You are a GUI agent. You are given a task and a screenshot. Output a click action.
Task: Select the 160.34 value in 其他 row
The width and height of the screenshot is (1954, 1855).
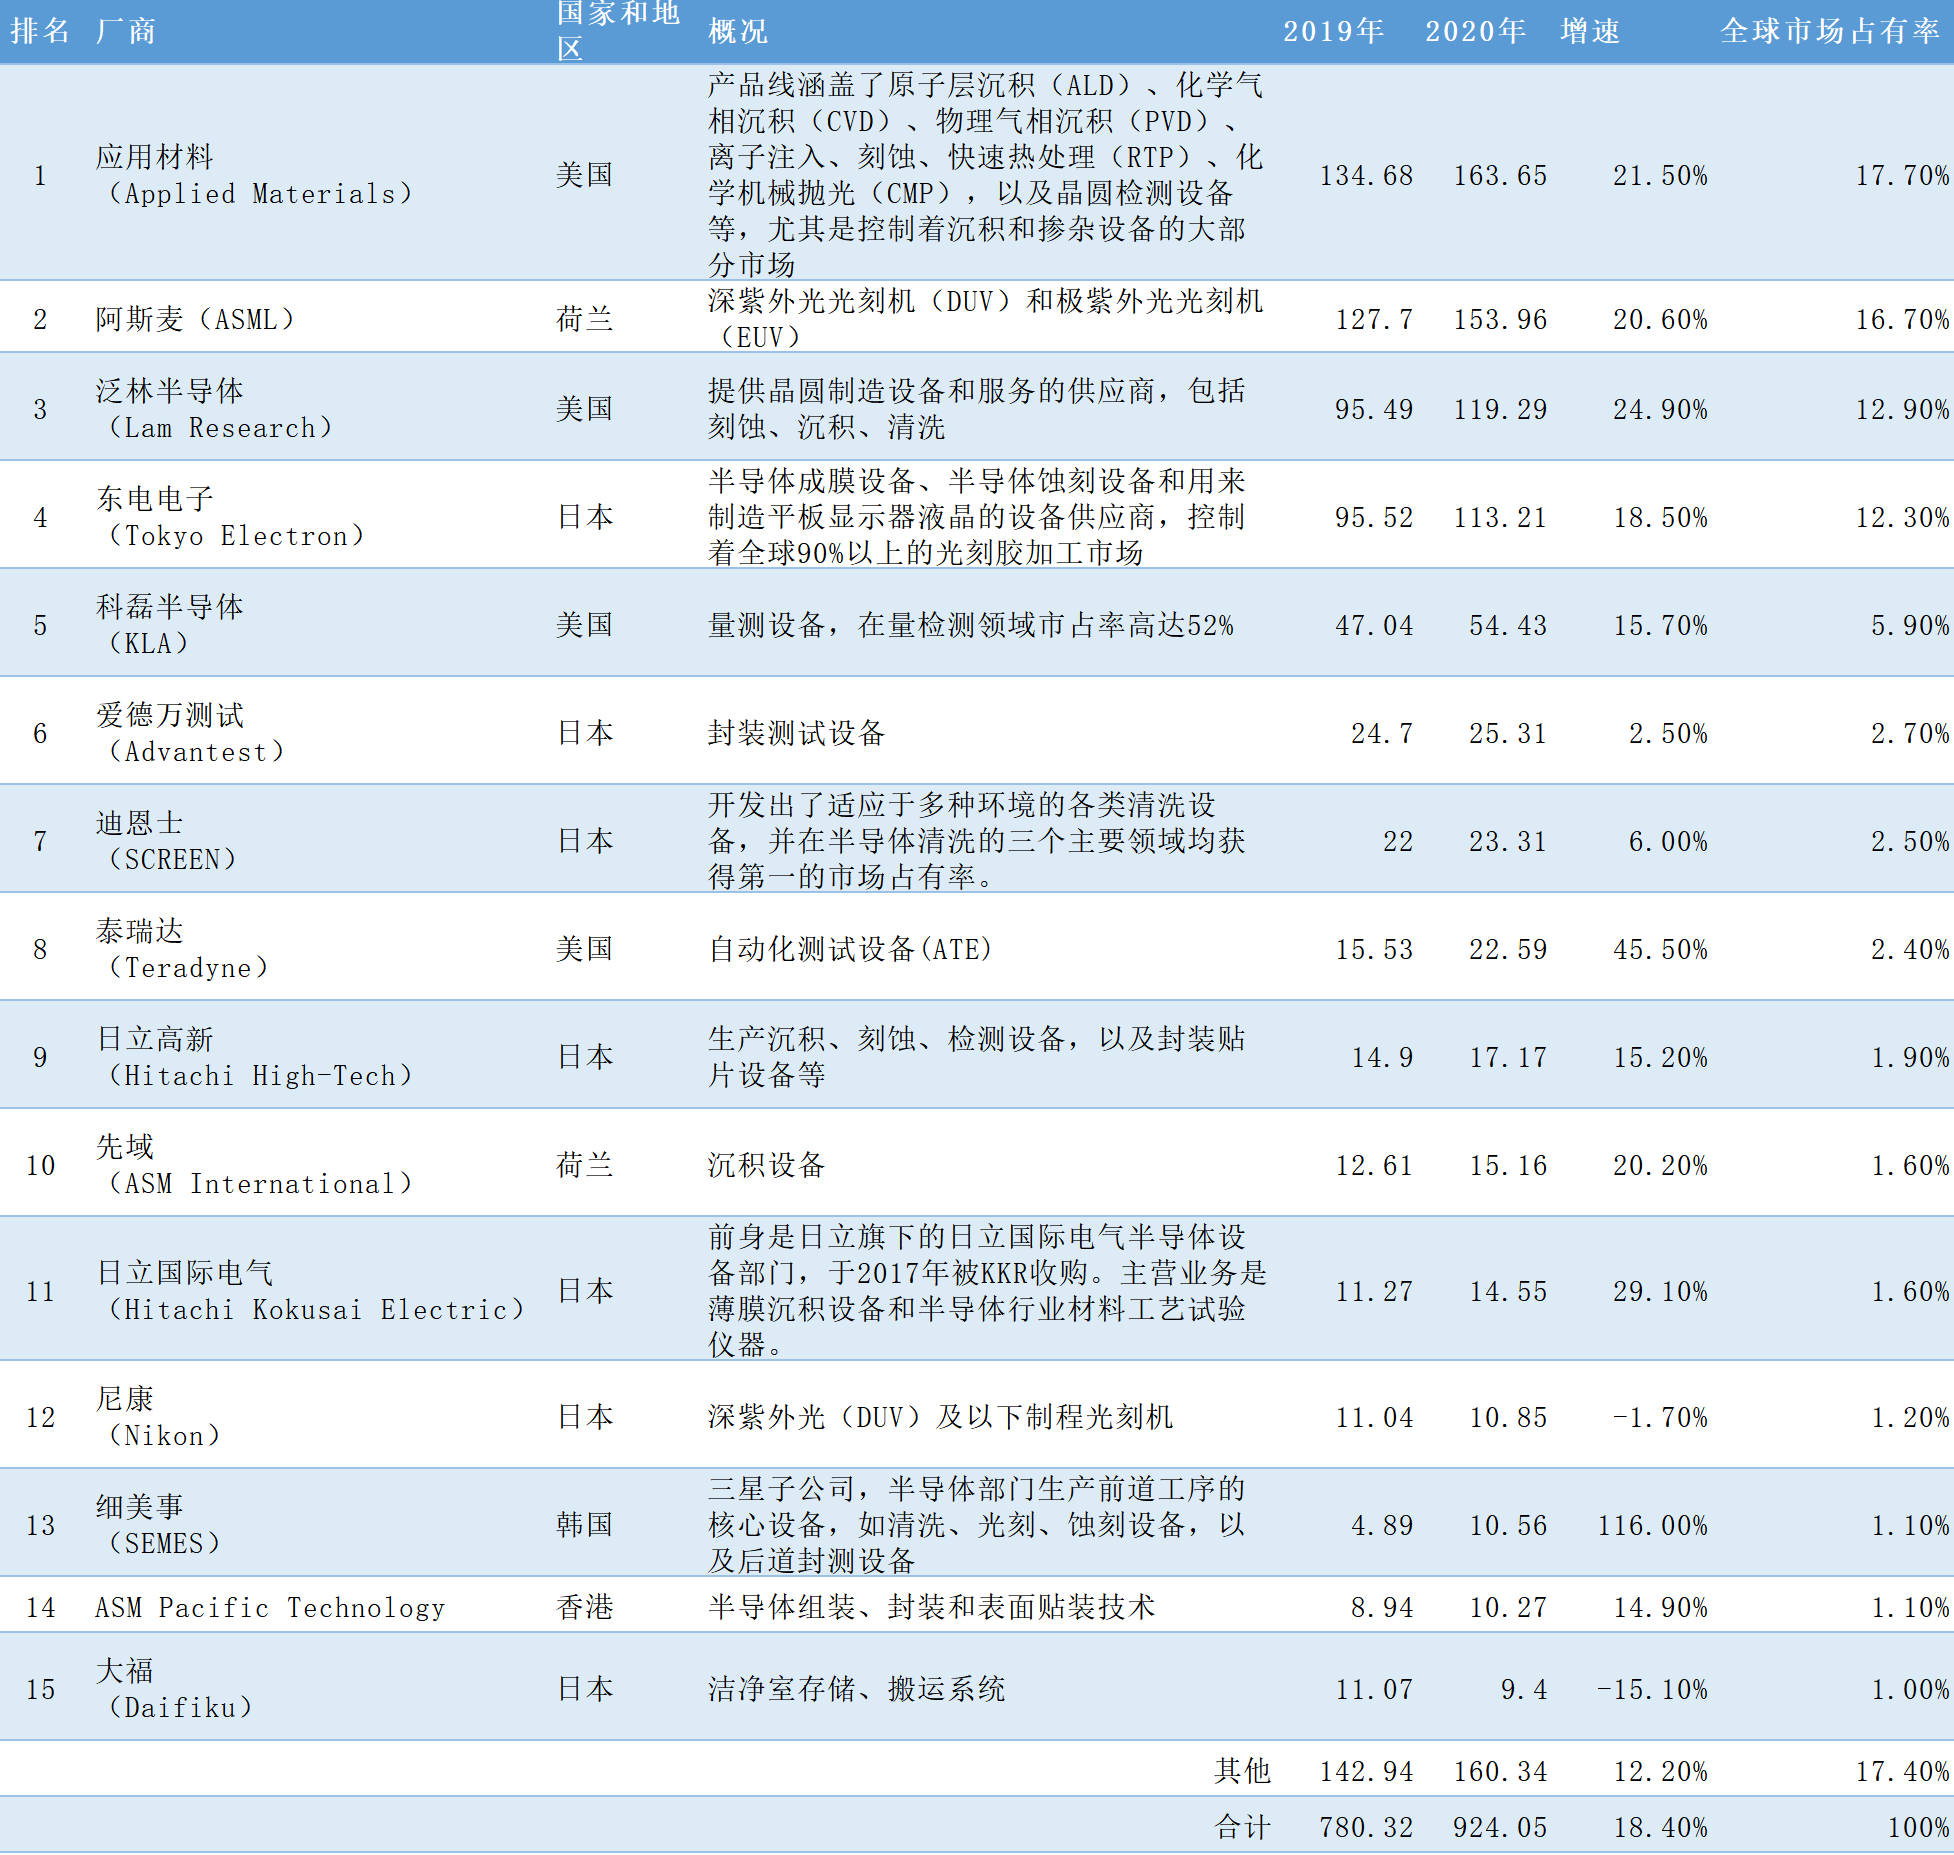(1500, 1771)
